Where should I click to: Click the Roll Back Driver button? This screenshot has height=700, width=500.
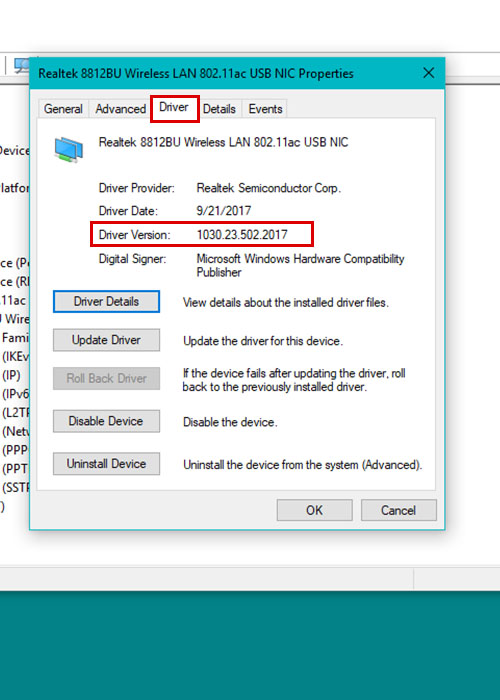click(106, 379)
